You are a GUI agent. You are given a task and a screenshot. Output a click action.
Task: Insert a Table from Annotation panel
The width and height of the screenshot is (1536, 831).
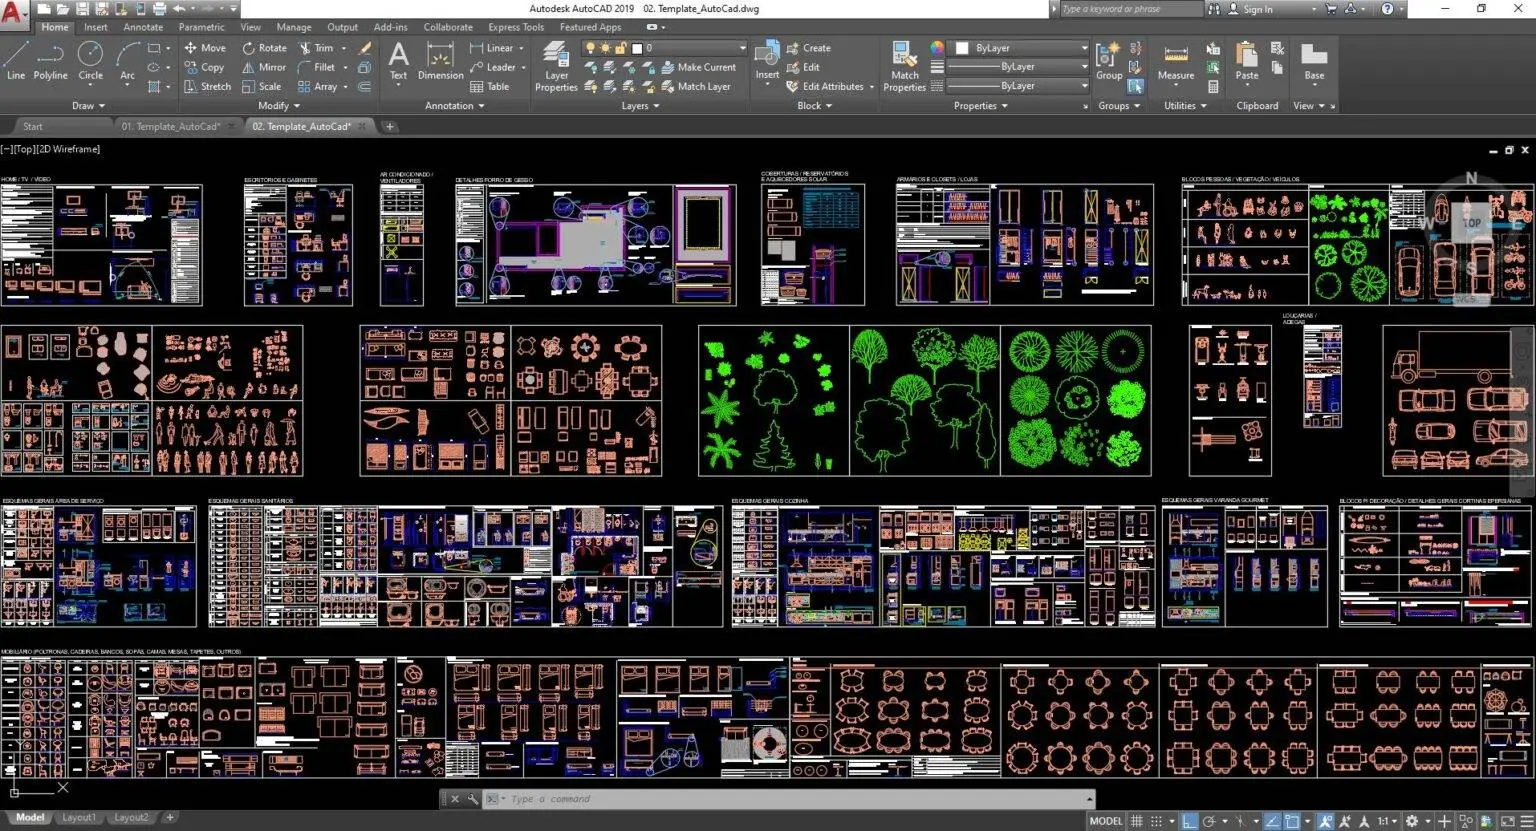point(489,86)
